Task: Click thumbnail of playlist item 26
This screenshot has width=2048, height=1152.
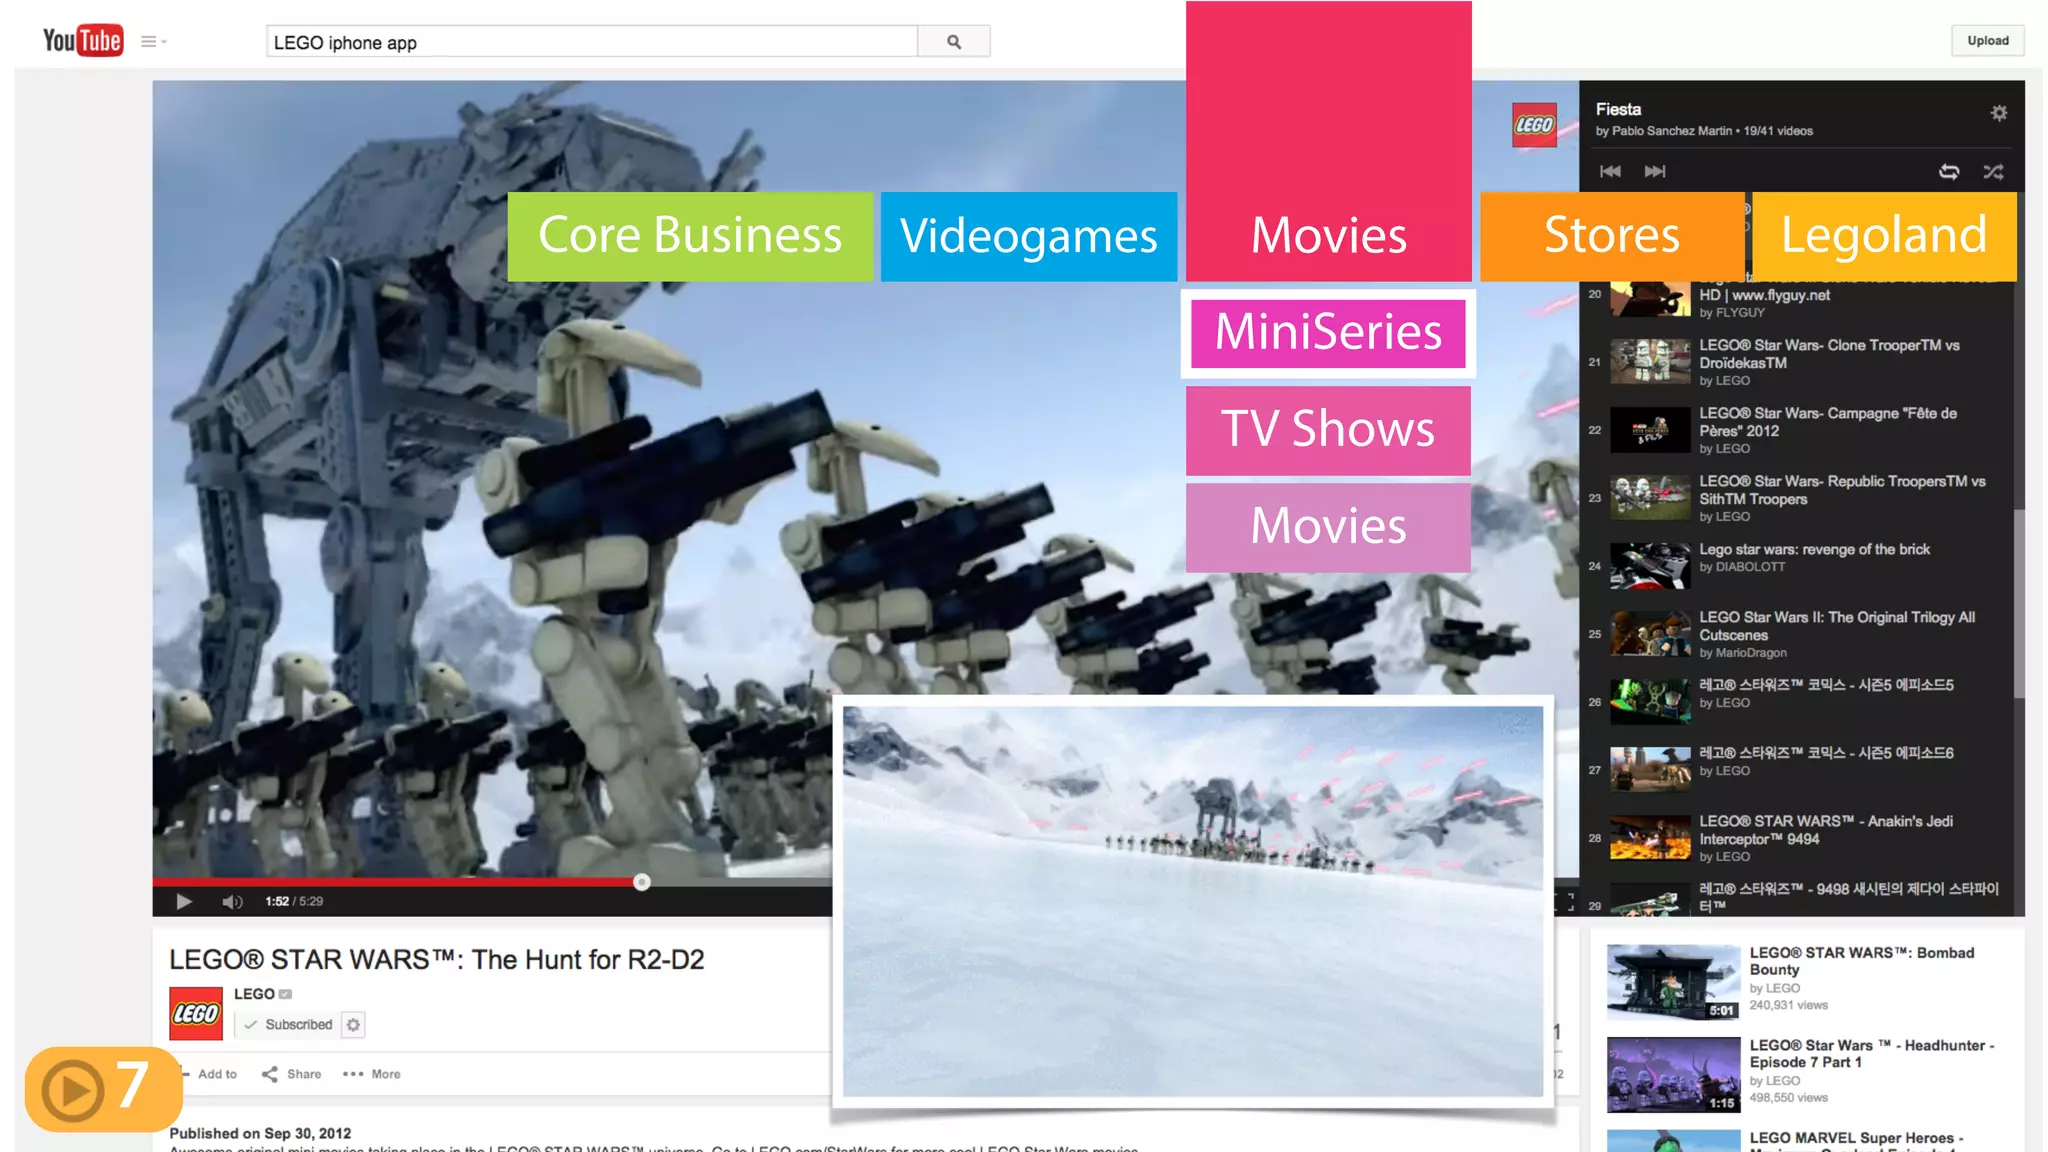Action: (x=1650, y=701)
